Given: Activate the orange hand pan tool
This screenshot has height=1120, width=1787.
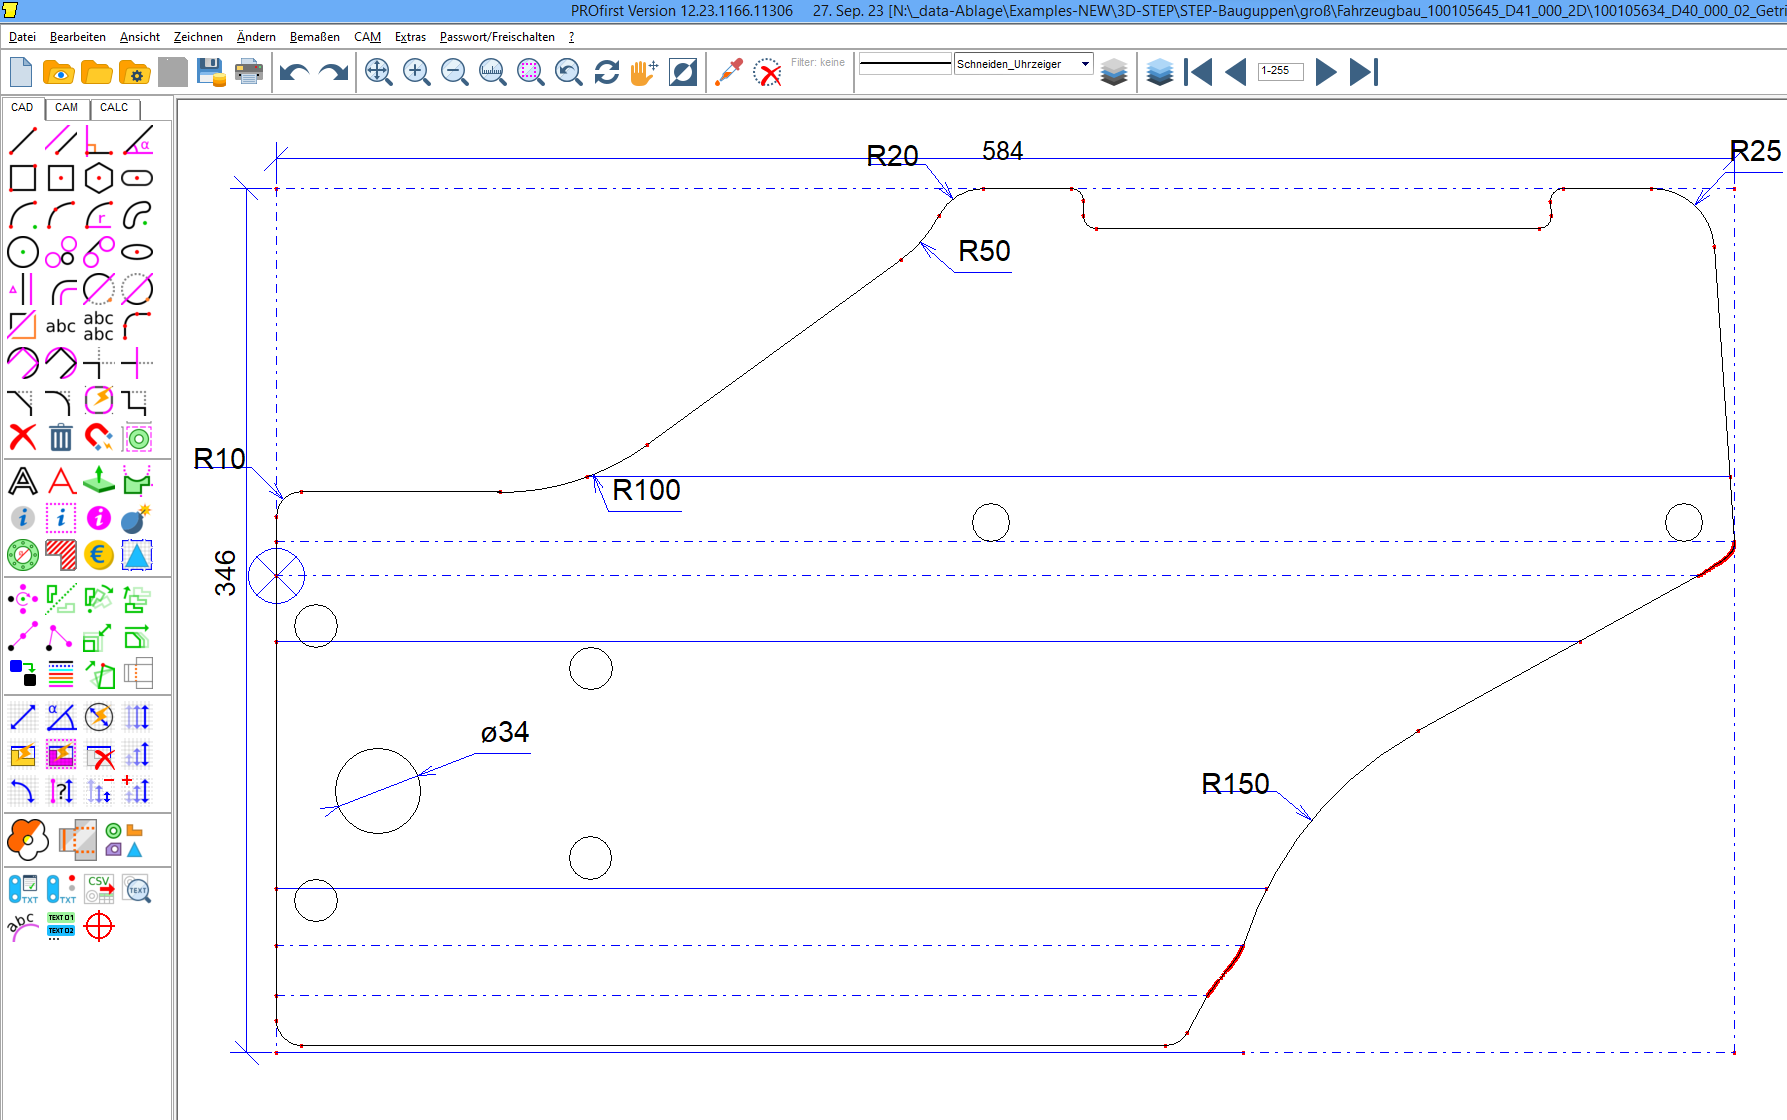Looking at the screenshot, I should coord(644,72).
